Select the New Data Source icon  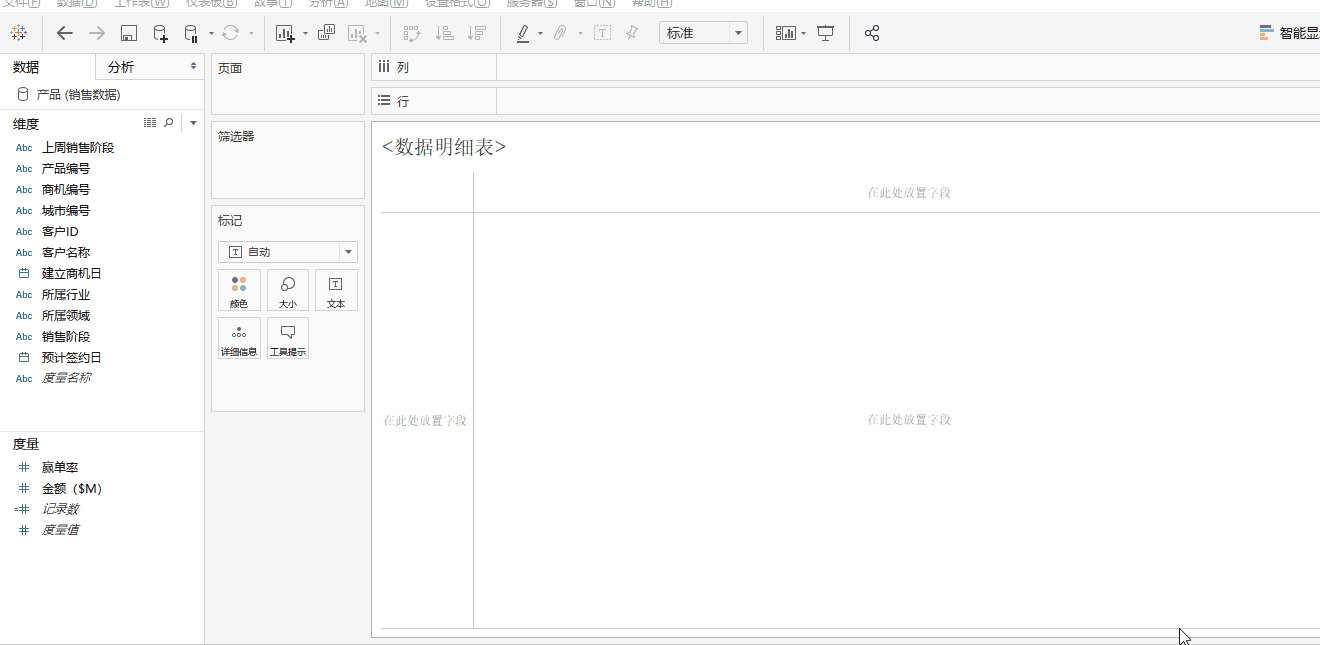click(161, 32)
